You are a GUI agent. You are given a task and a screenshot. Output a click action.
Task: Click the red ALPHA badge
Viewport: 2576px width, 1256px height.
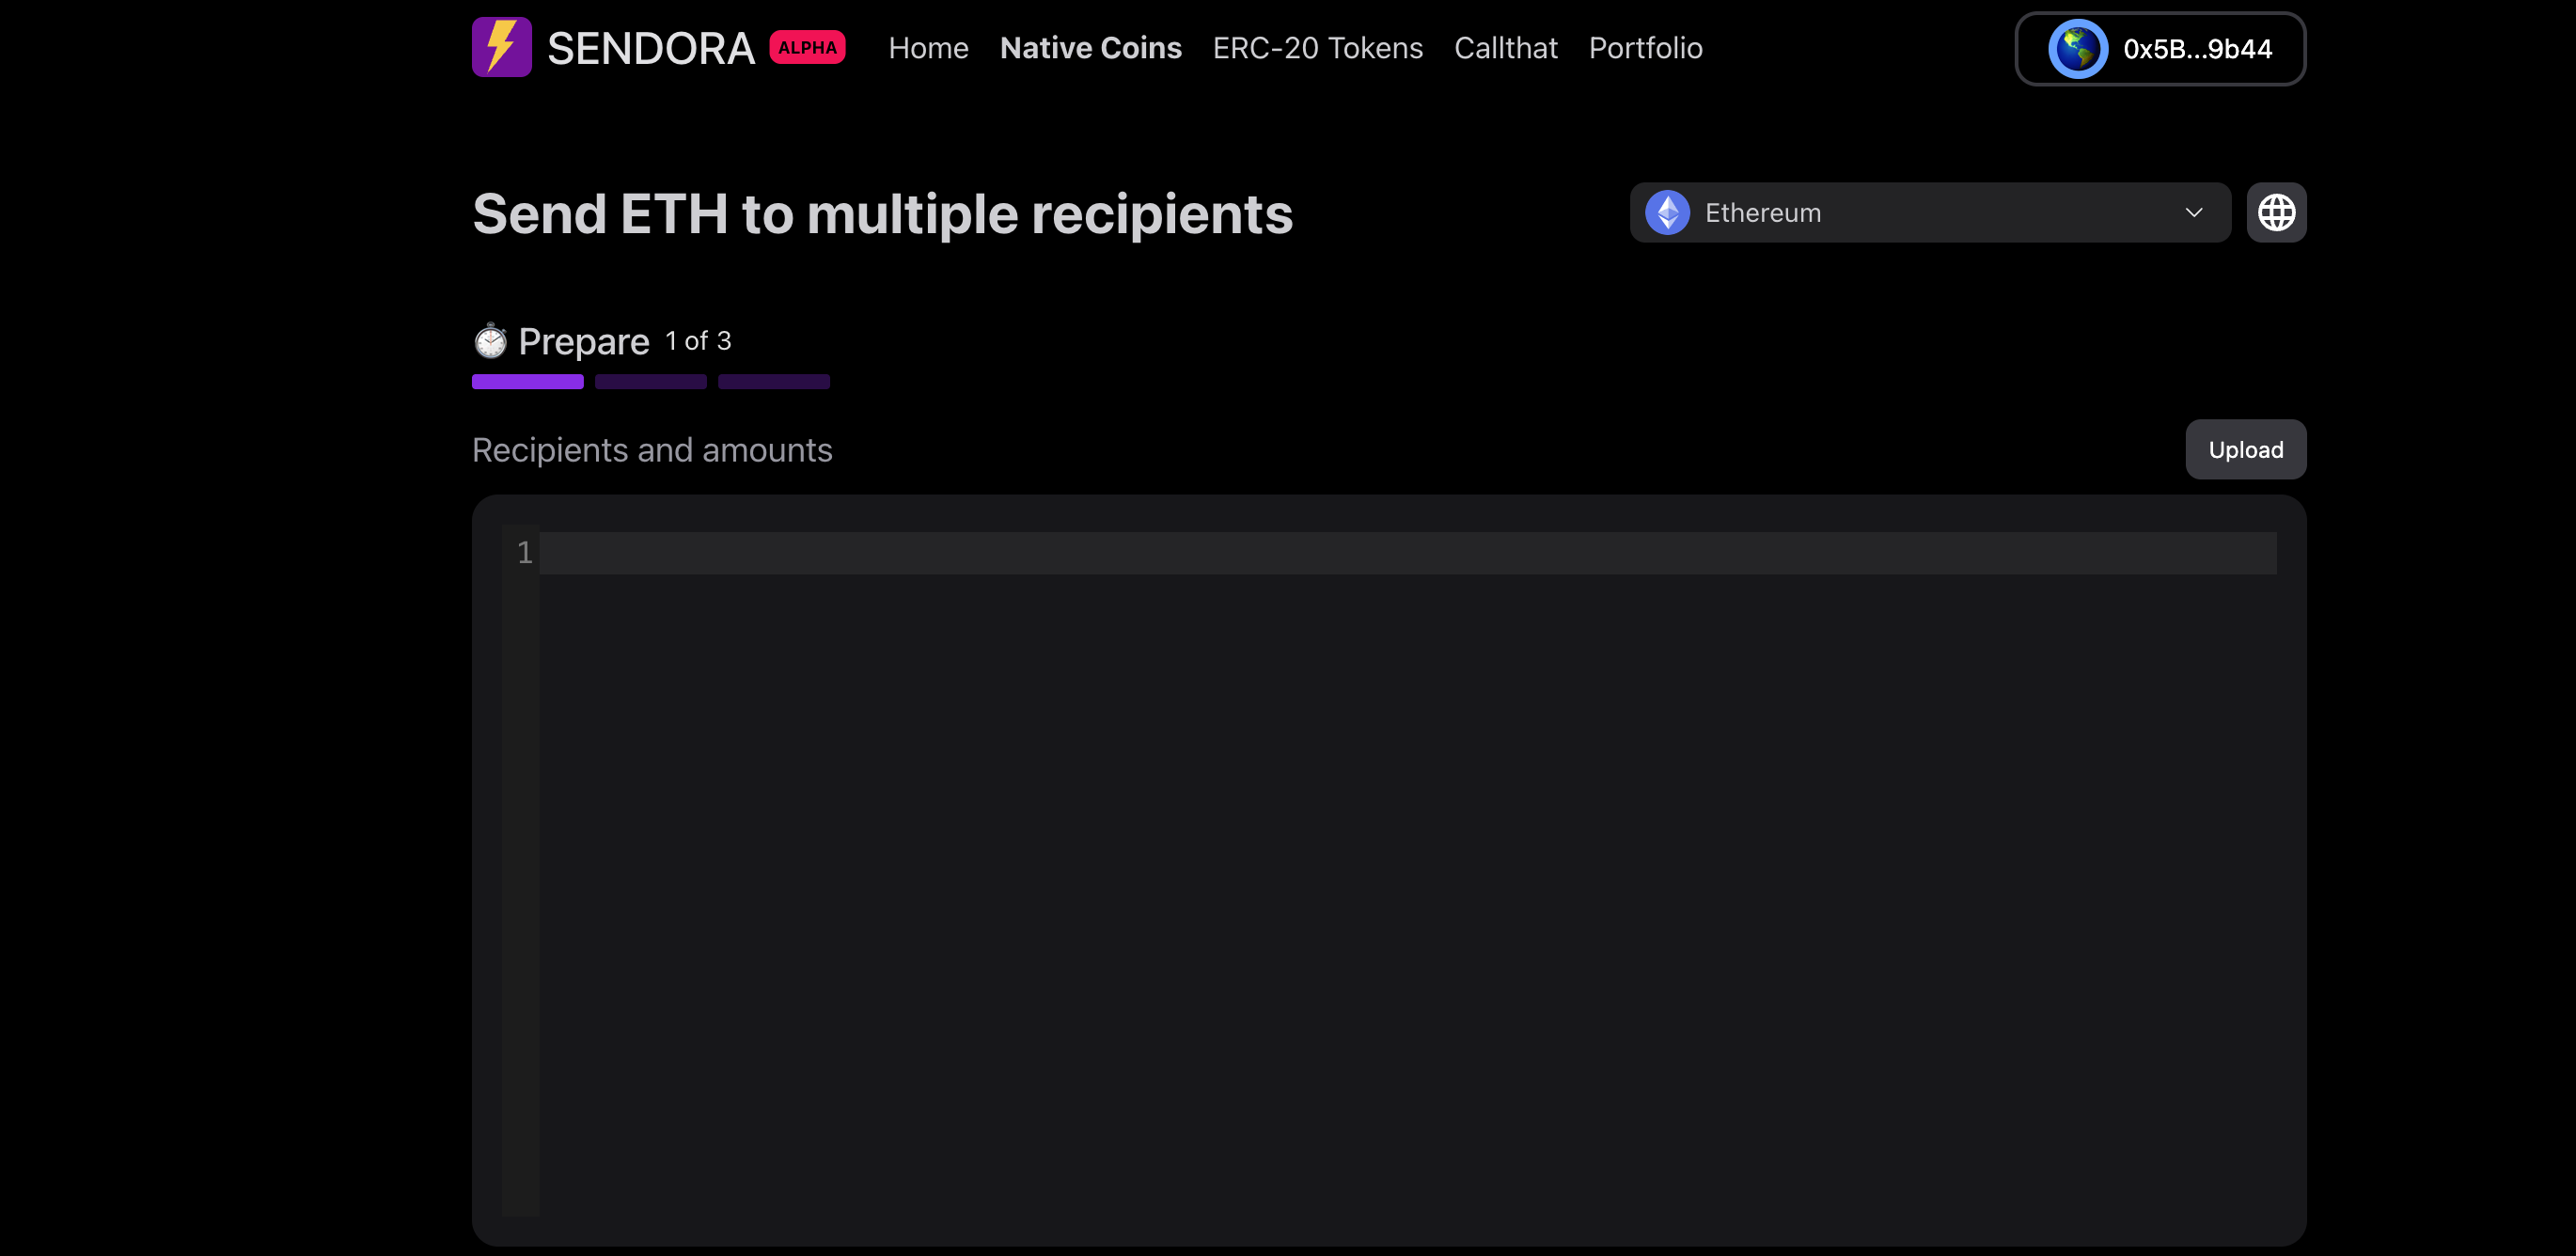tap(806, 48)
